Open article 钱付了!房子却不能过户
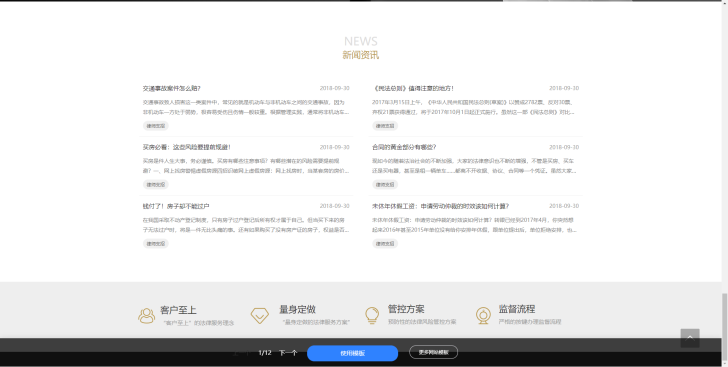This screenshot has width=728, height=367. pyautogui.click(x=176, y=206)
